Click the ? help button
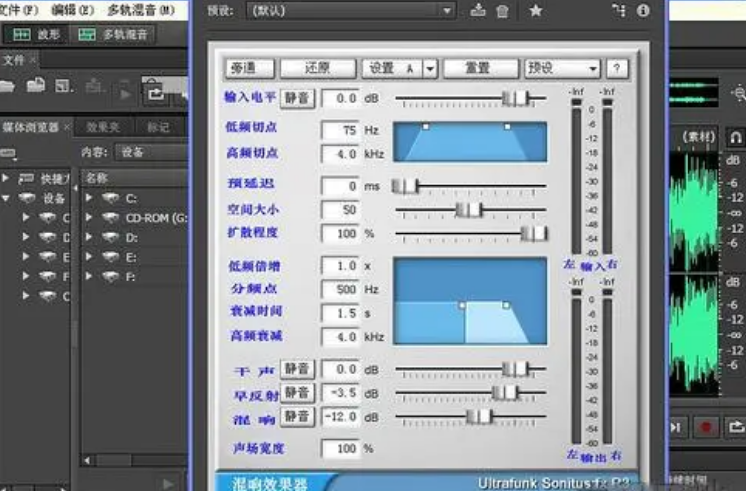This screenshot has width=746, height=491. (x=617, y=69)
